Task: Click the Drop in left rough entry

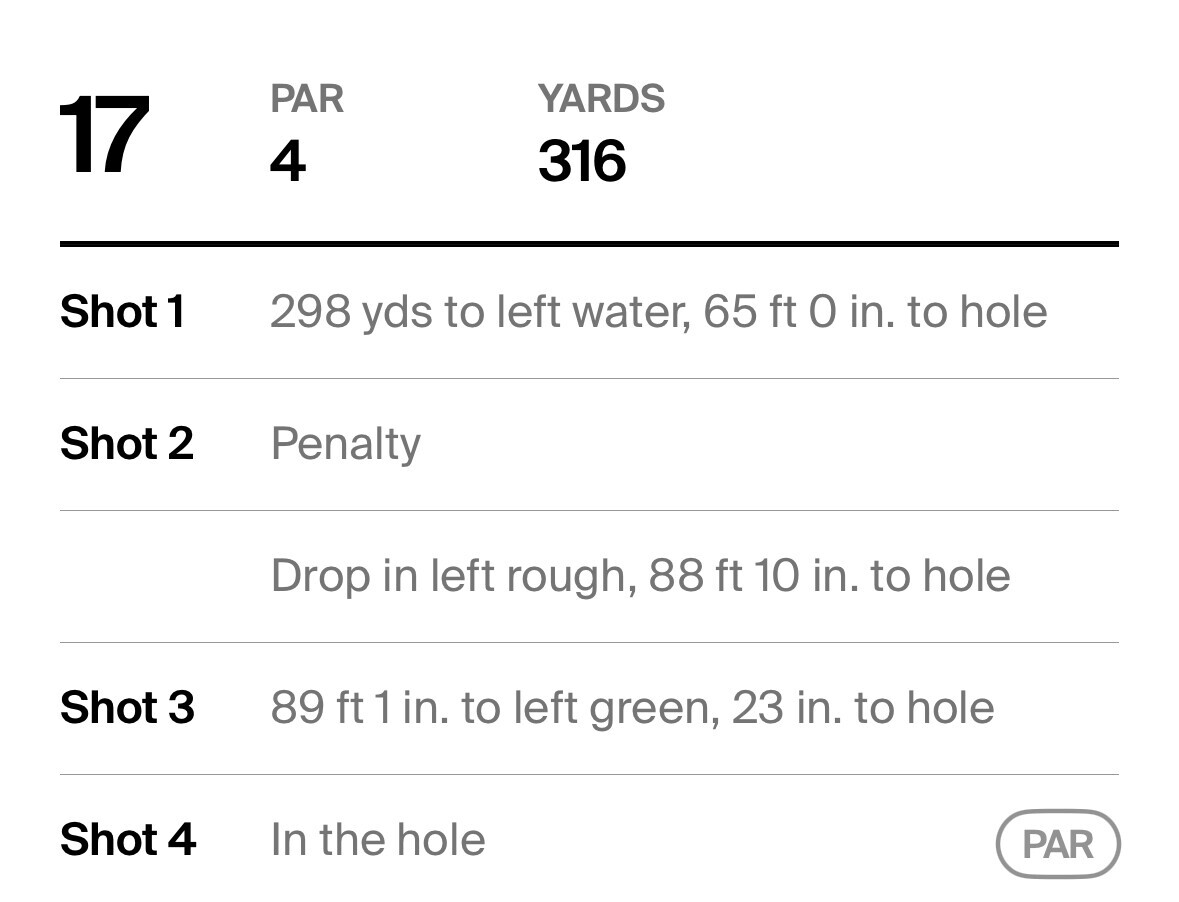Action: pos(640,575)
